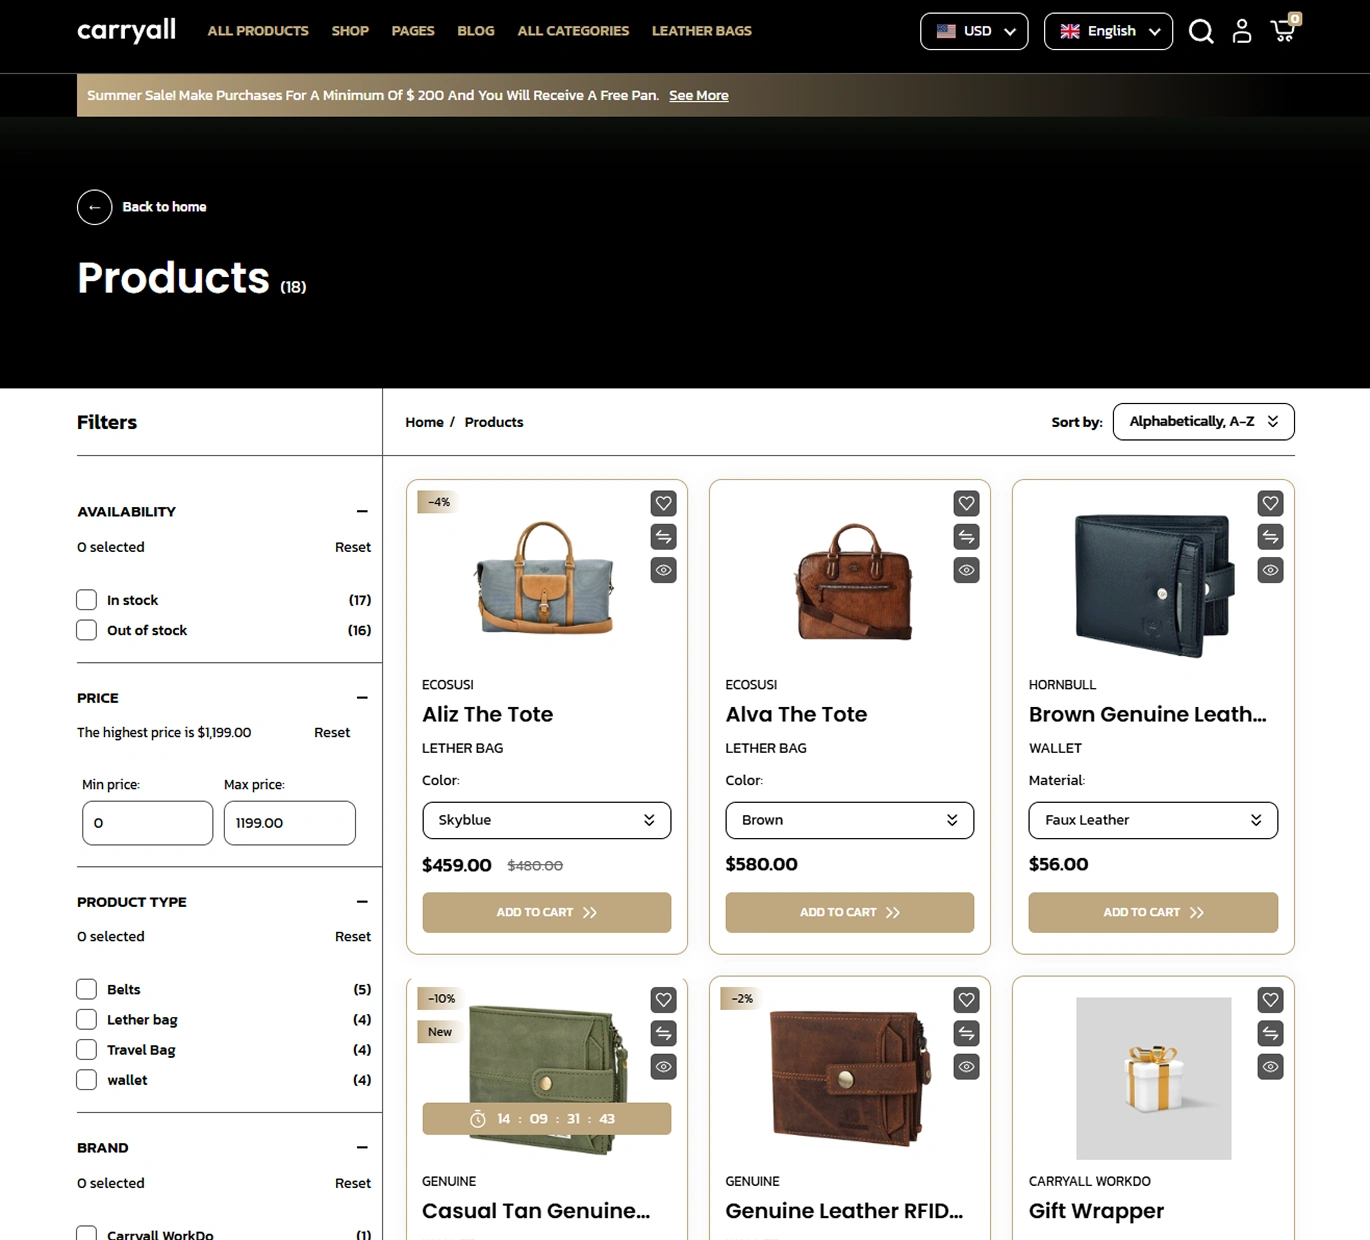Image resolution: width=1370 pixels, height=1240 pixels.
Task: Compare Brown Genuine Leather wallet
Action: click(1270, 537)
